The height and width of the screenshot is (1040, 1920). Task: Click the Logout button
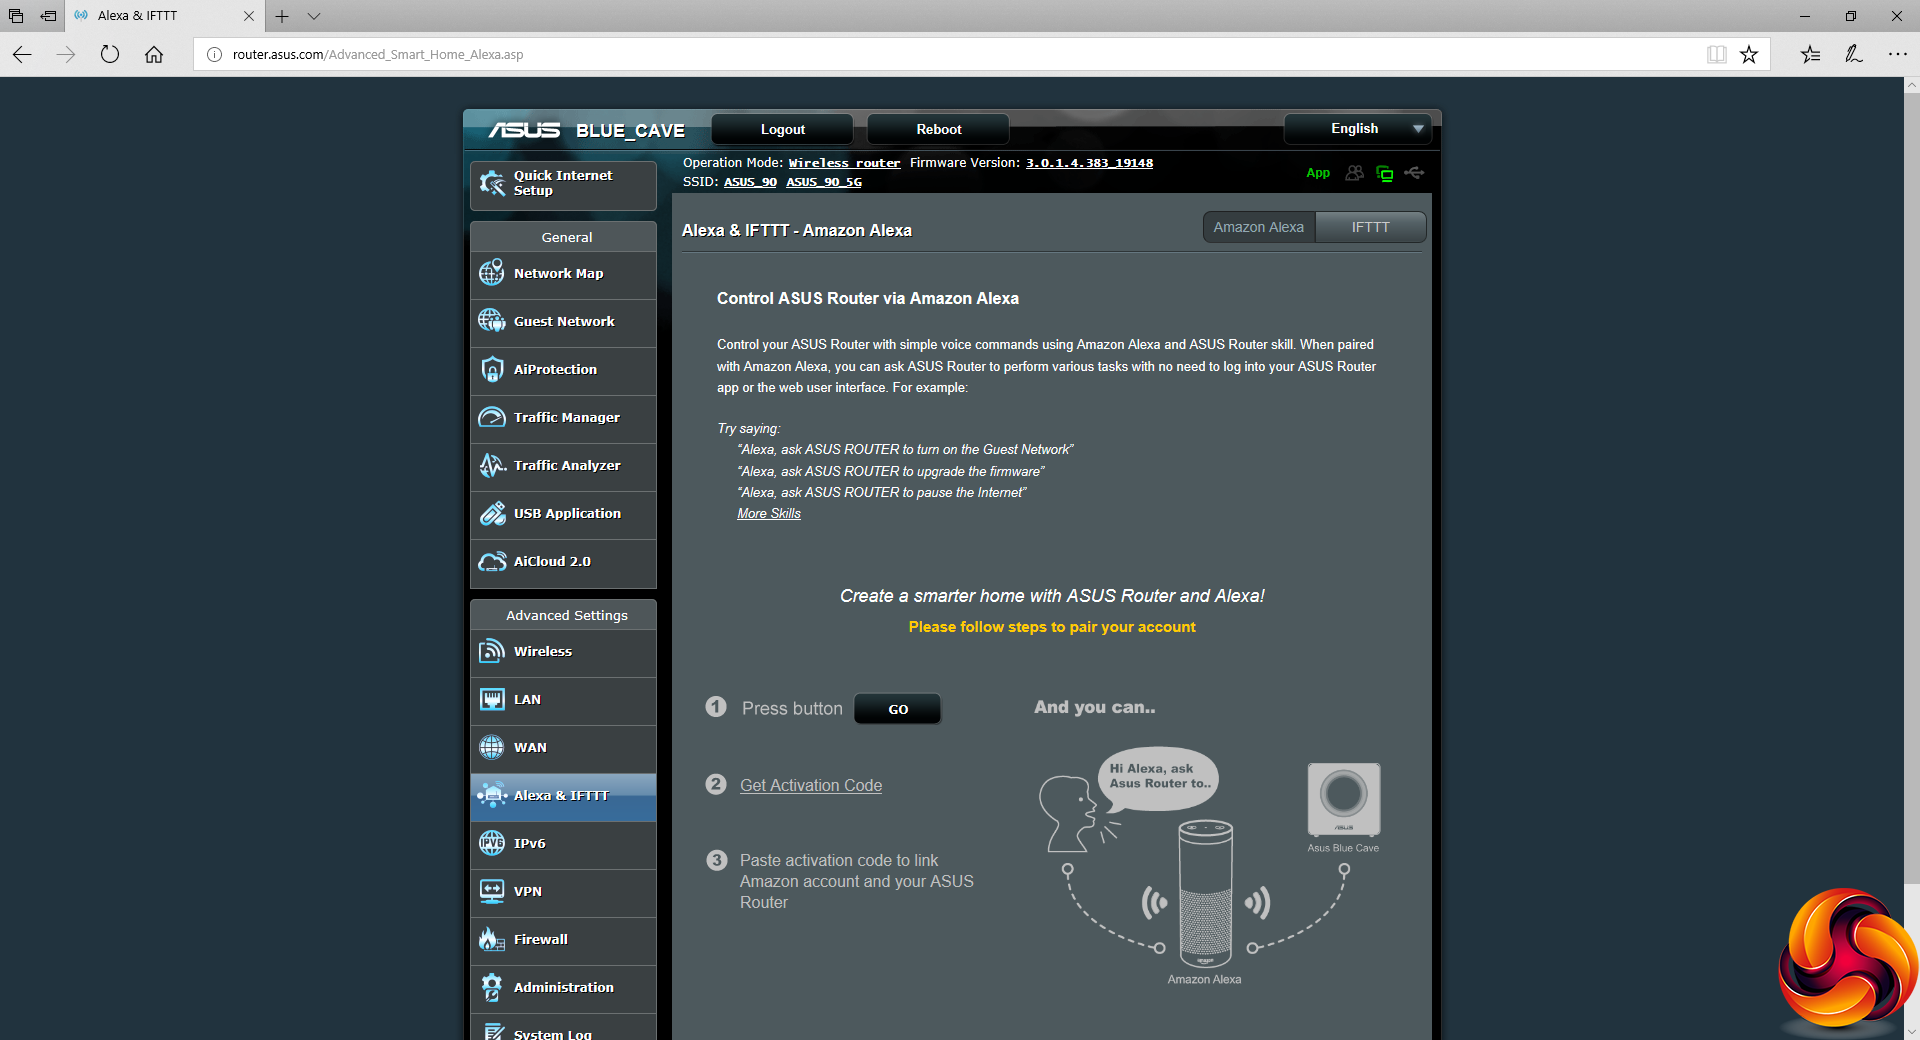(x=782, y=129)
